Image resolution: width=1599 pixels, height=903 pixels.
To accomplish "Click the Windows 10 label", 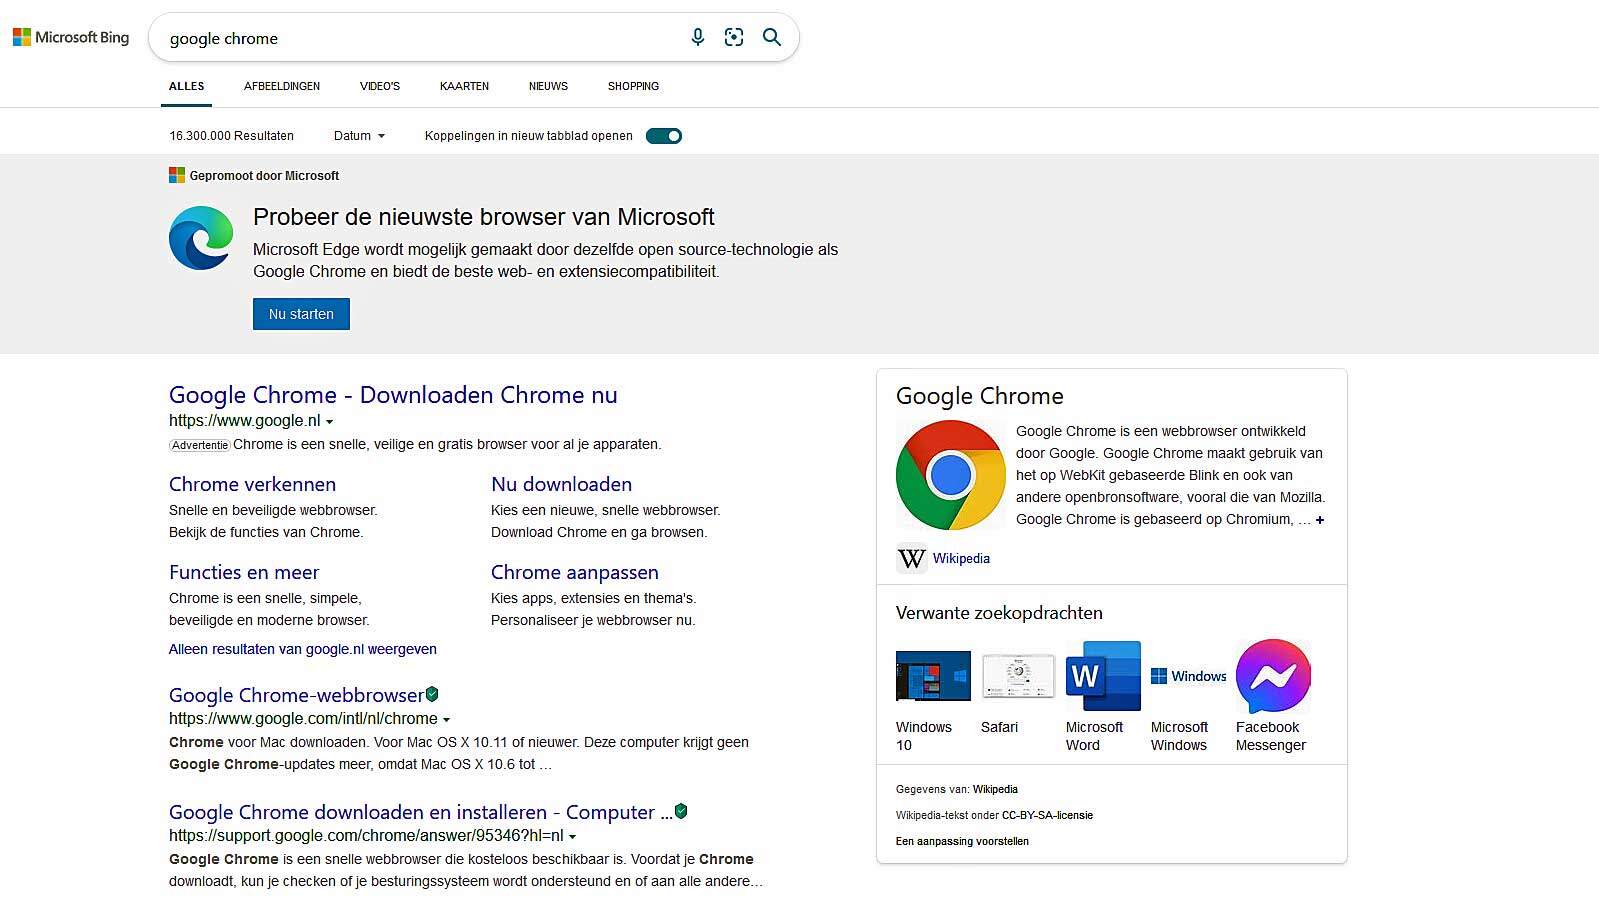I will [x=924, y=736].
